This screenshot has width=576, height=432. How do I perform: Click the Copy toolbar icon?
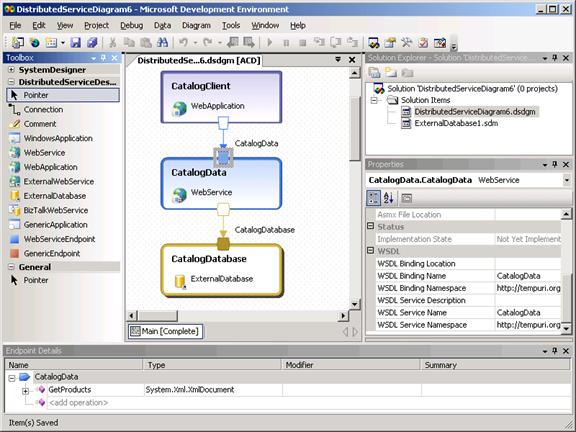129,43
